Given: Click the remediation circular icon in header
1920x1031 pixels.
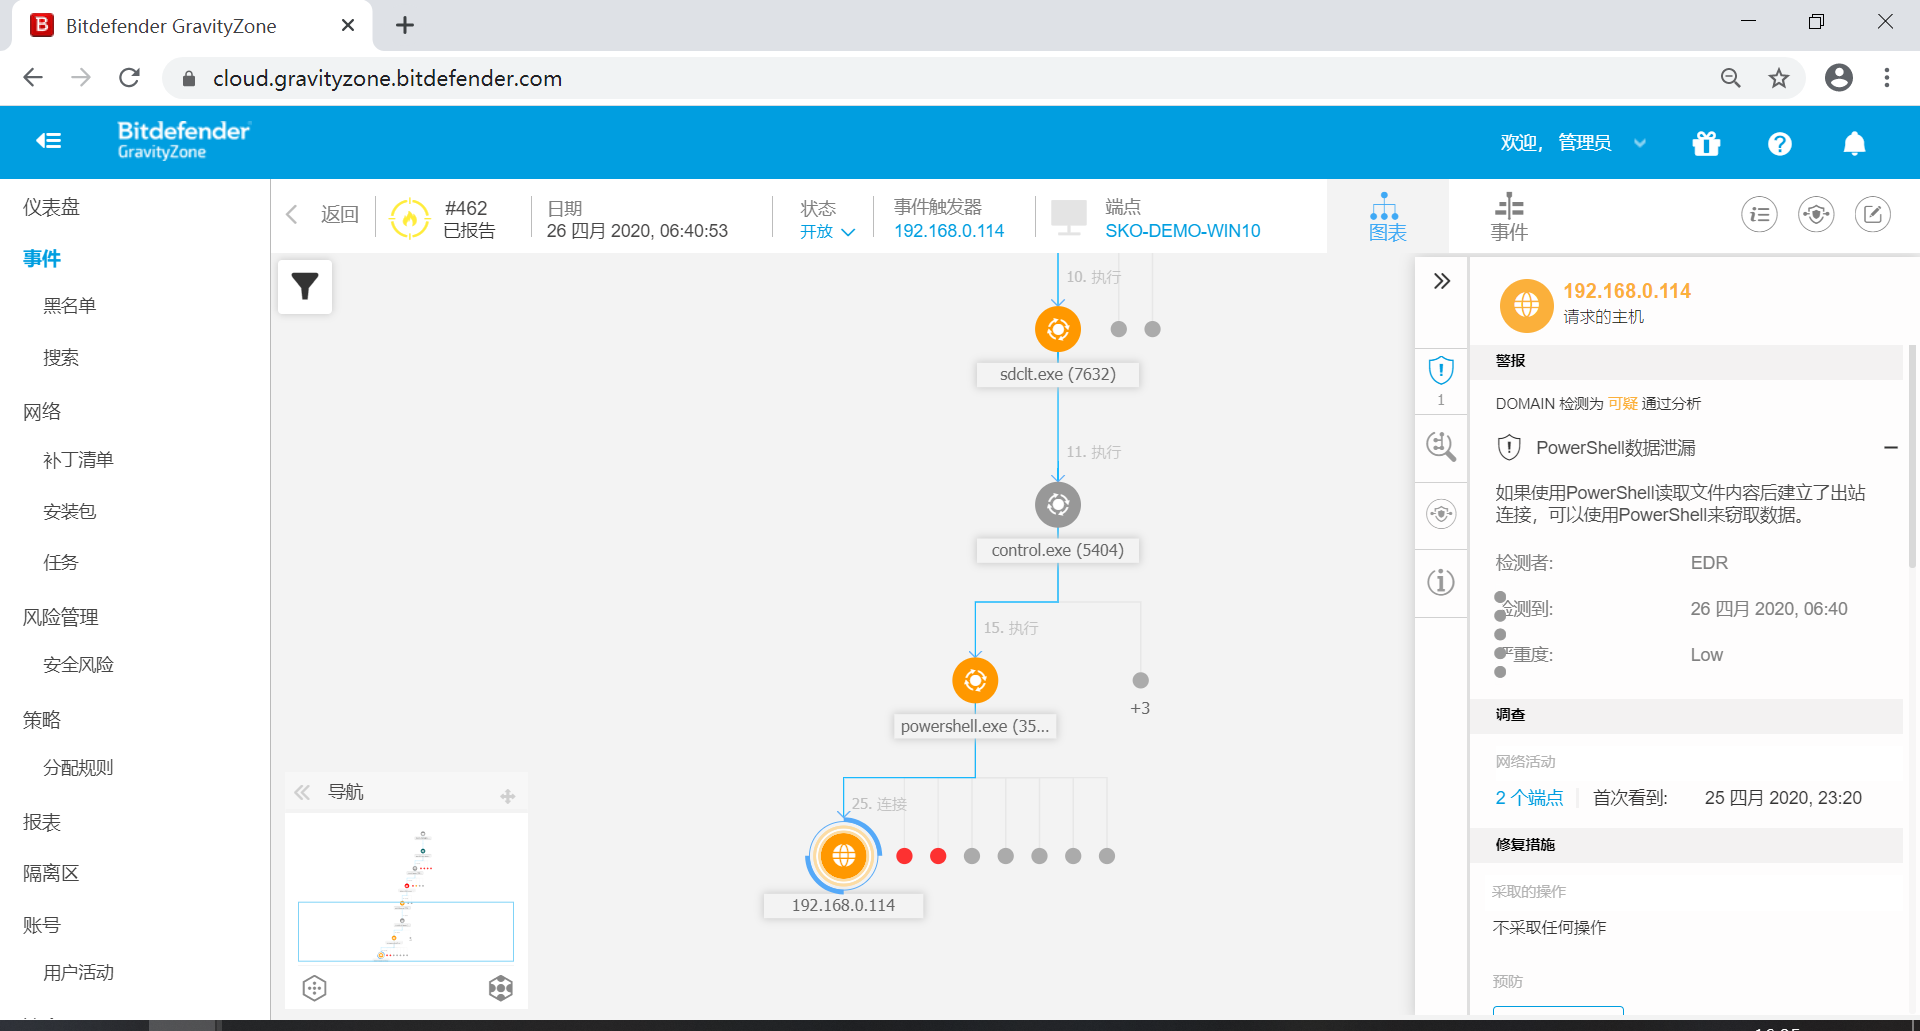Looking at the screenshot, I should (1816, 214).
